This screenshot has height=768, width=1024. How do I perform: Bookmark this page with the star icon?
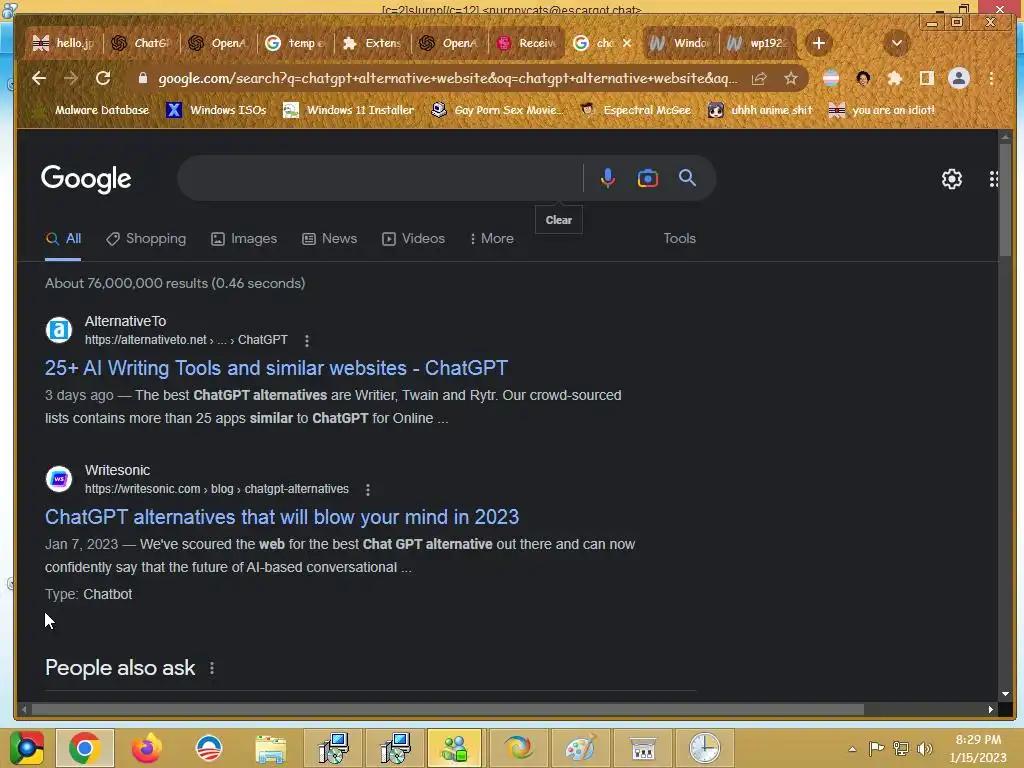pos(791,78)
